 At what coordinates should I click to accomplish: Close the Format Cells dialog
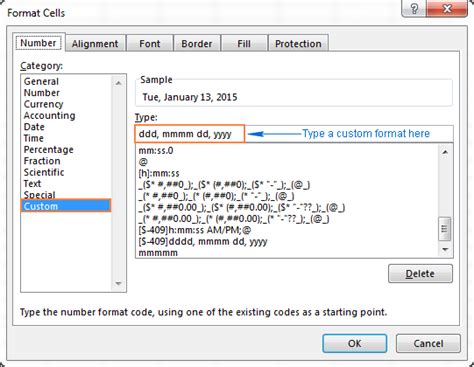[447, 8]
